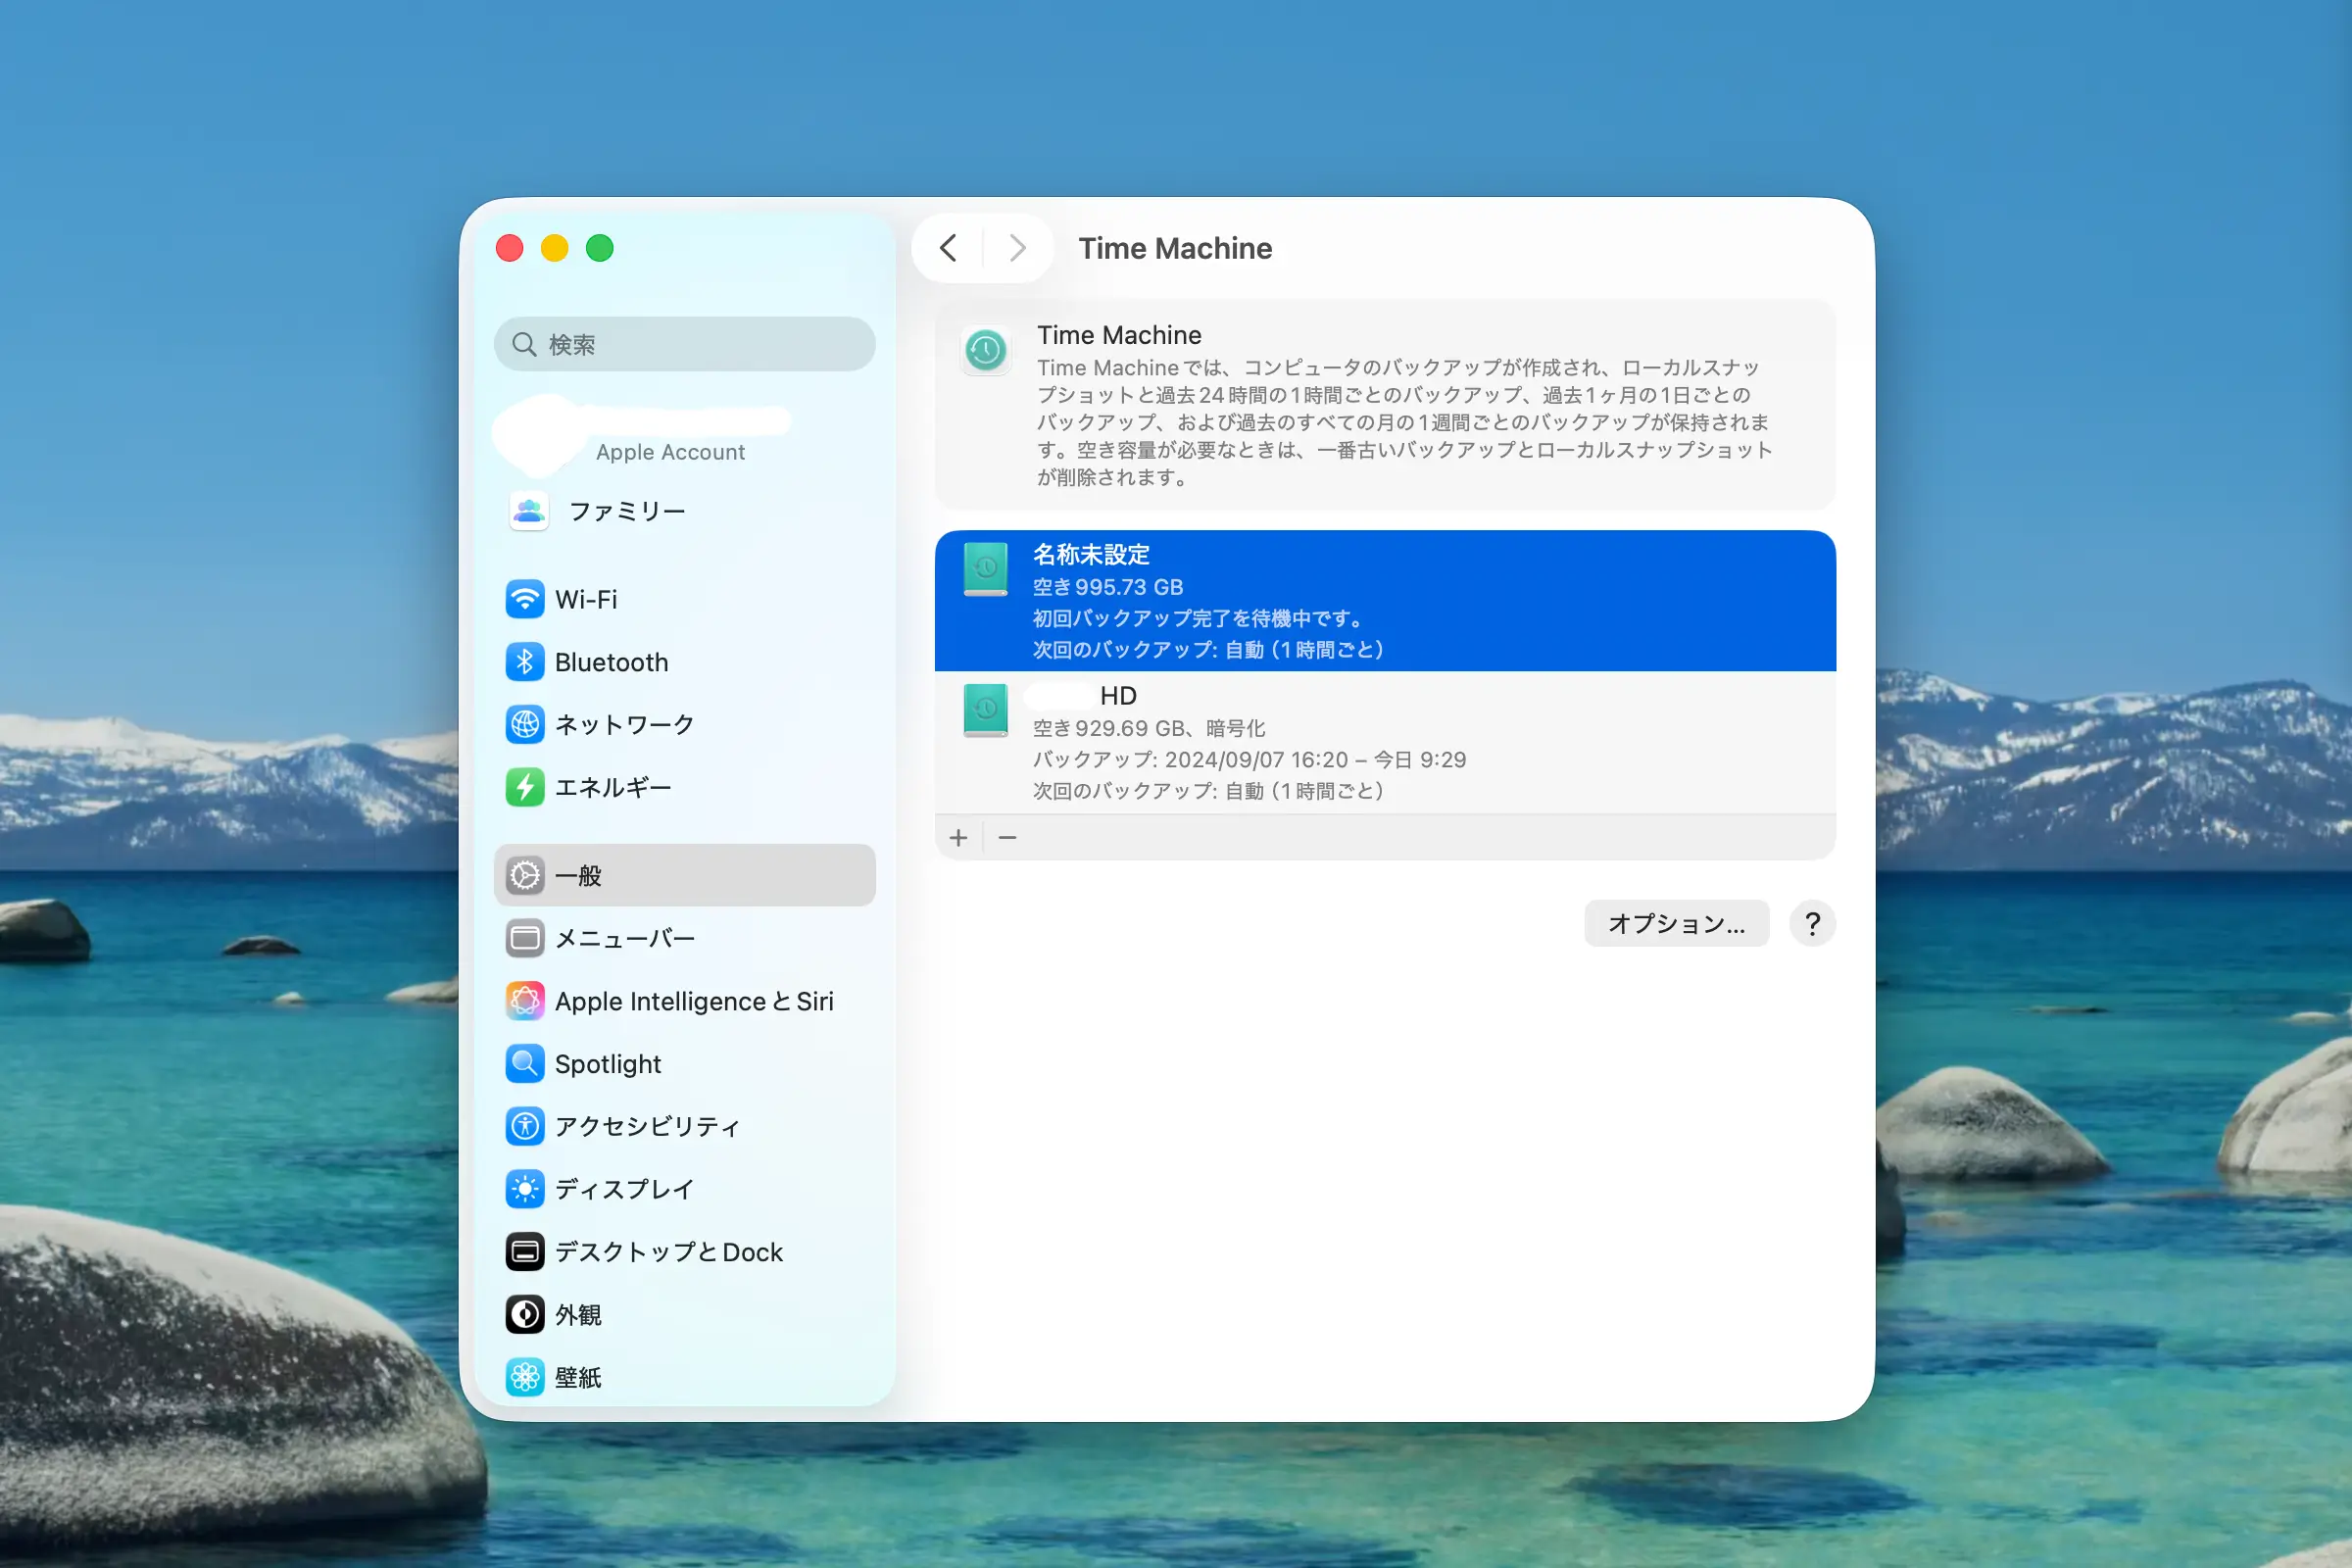Open 外観 appearance settings
This screenshot has height=1568, width=2352.
[x=578, y=1315]
